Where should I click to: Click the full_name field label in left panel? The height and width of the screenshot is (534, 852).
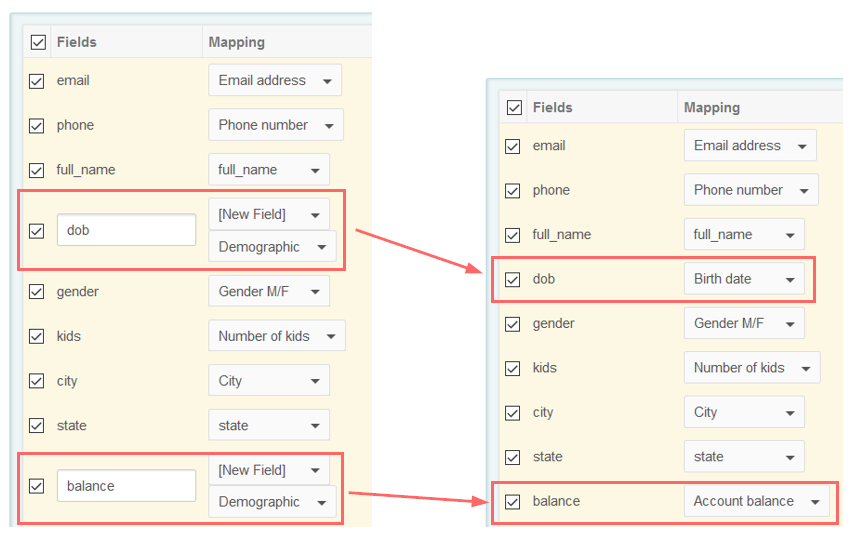86,170
